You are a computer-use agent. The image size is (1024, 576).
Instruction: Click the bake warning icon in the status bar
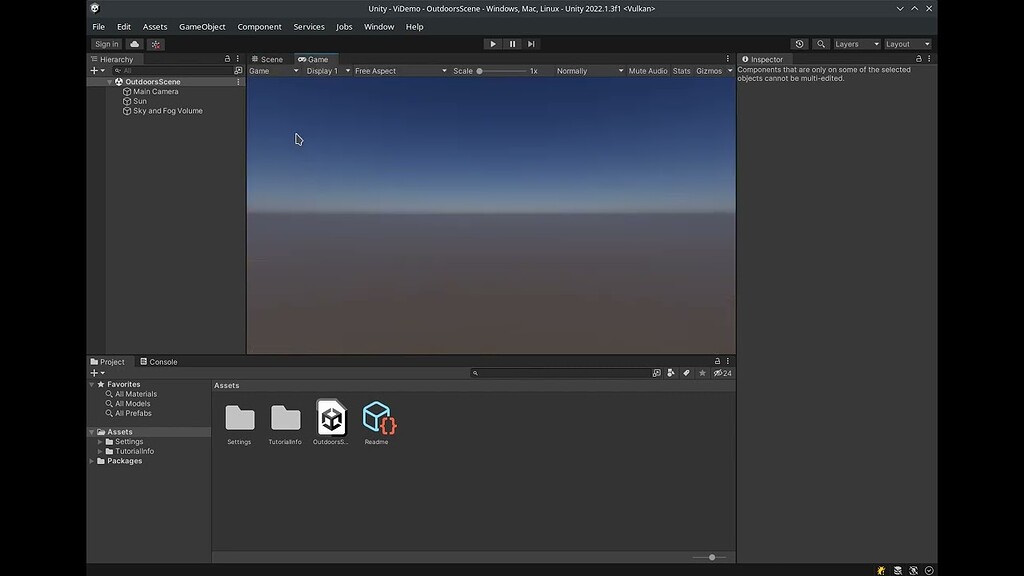coord(879,570)
